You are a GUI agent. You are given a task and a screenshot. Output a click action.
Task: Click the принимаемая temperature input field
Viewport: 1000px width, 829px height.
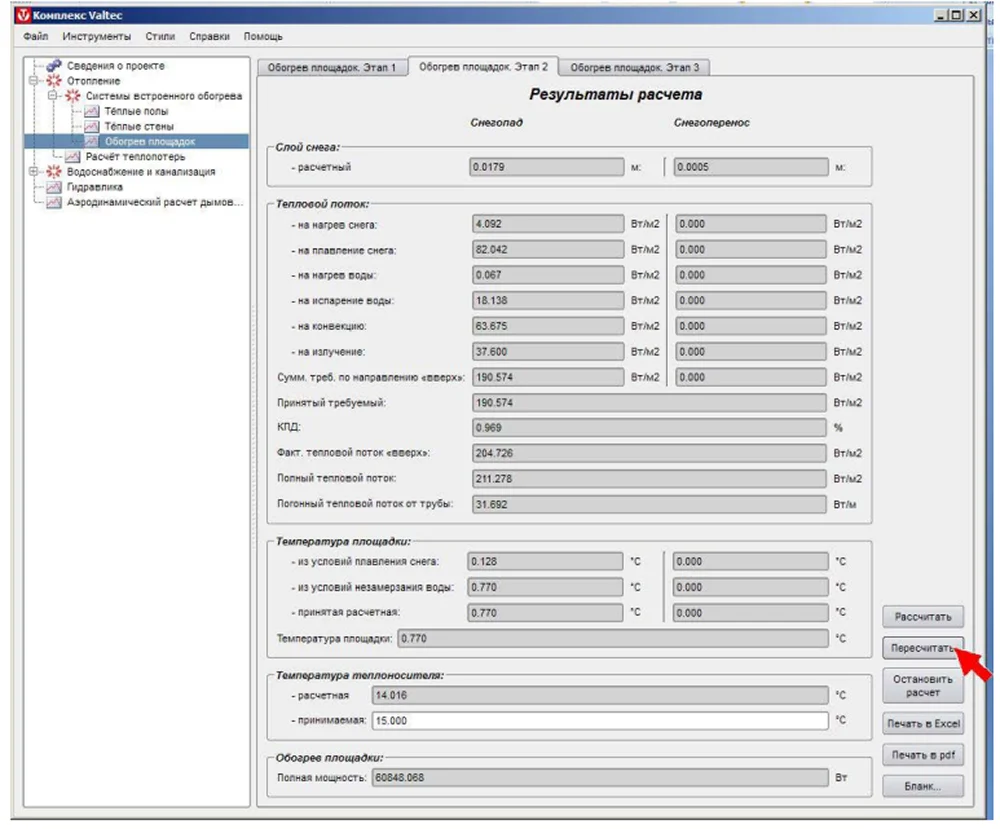[599, 721]
